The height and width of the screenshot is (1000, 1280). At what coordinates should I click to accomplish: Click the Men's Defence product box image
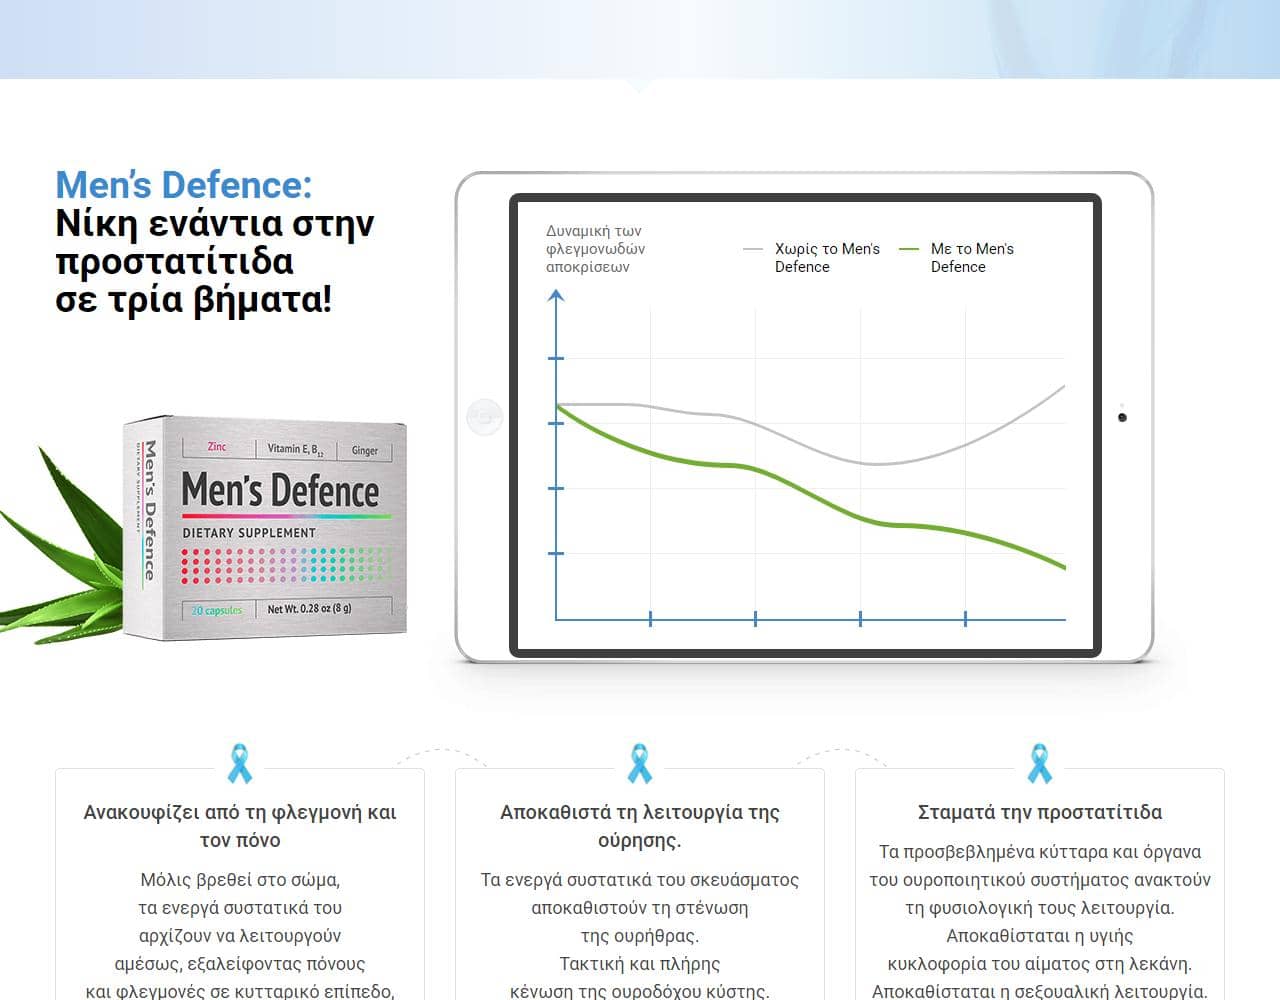click(265, 525)
